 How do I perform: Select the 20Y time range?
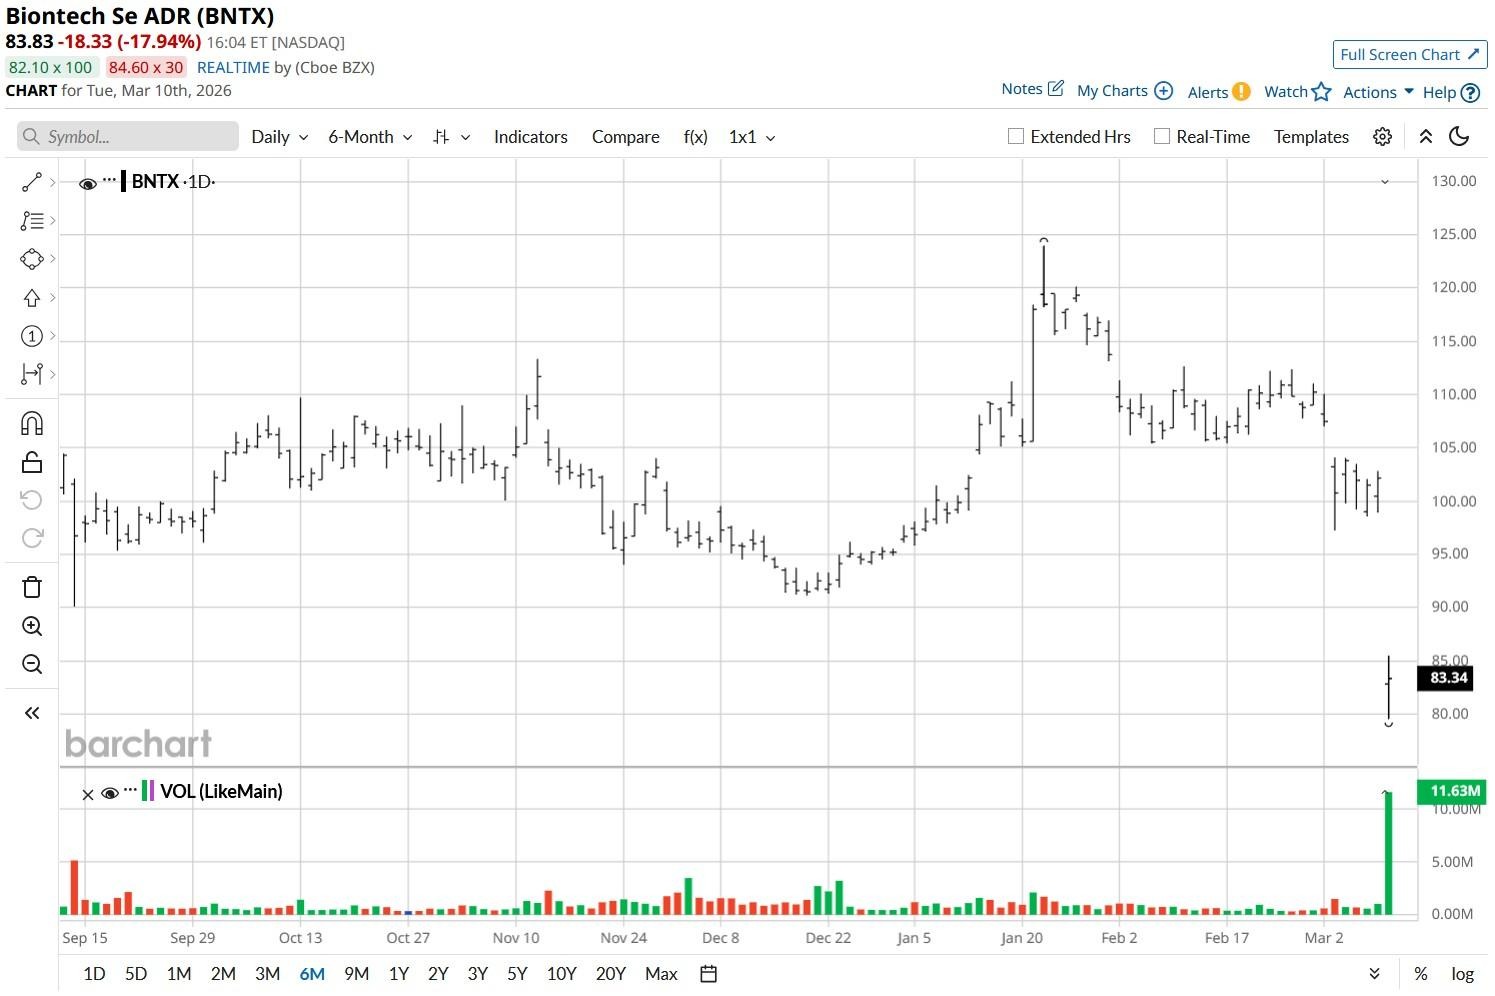[x=611, y=974]
